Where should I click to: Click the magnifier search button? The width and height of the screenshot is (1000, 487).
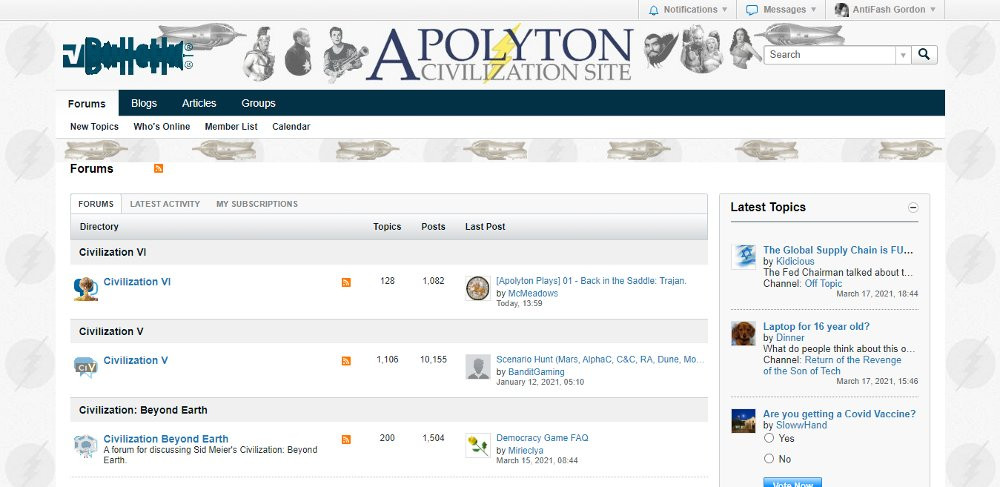tap(924, 54)
